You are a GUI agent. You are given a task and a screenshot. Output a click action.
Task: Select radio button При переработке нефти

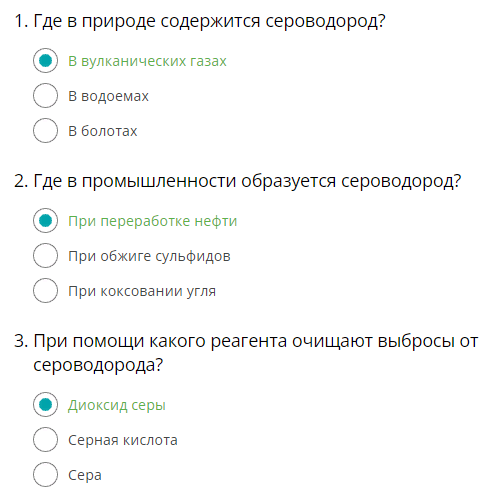45,221
